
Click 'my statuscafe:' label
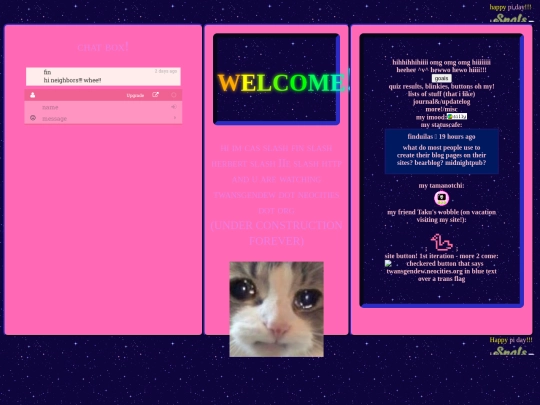tap(442, 125)
